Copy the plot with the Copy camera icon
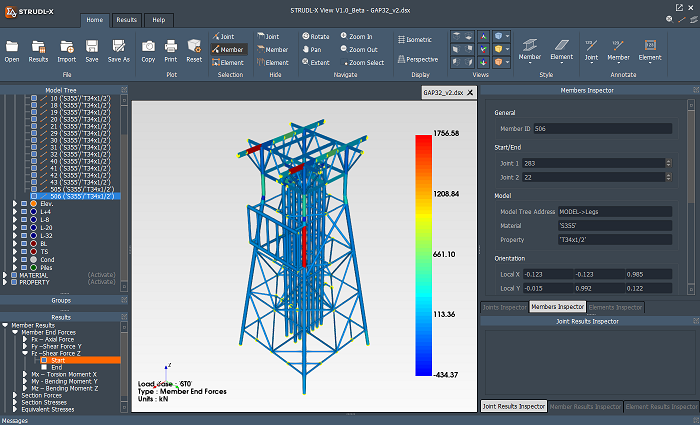 click(x=148, y=50)
